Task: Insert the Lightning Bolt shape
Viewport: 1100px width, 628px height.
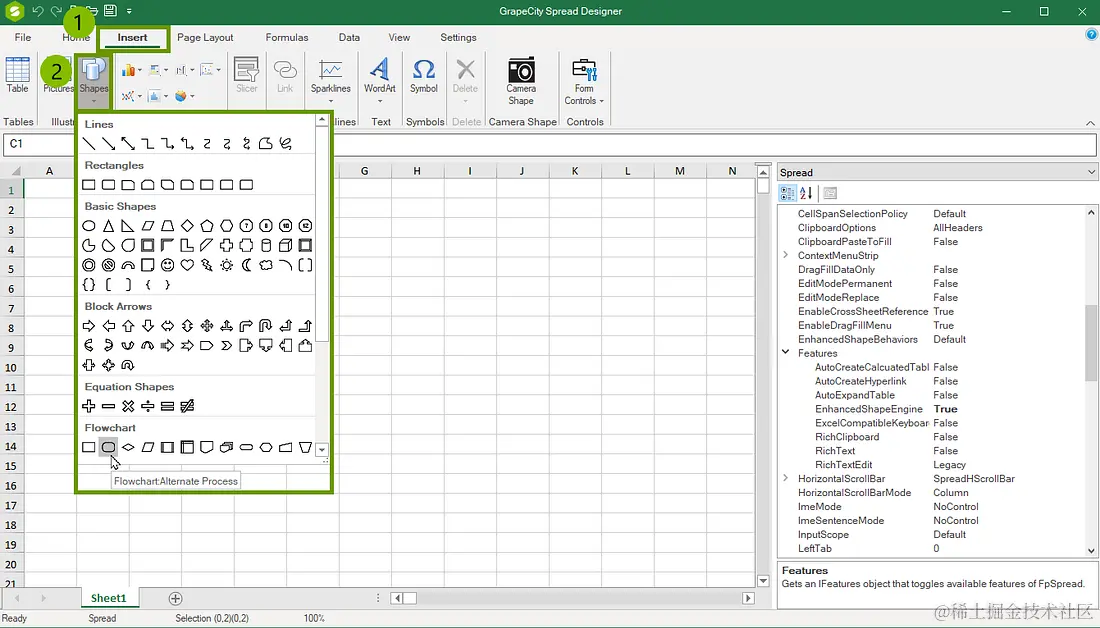Action: click(206, 265)
